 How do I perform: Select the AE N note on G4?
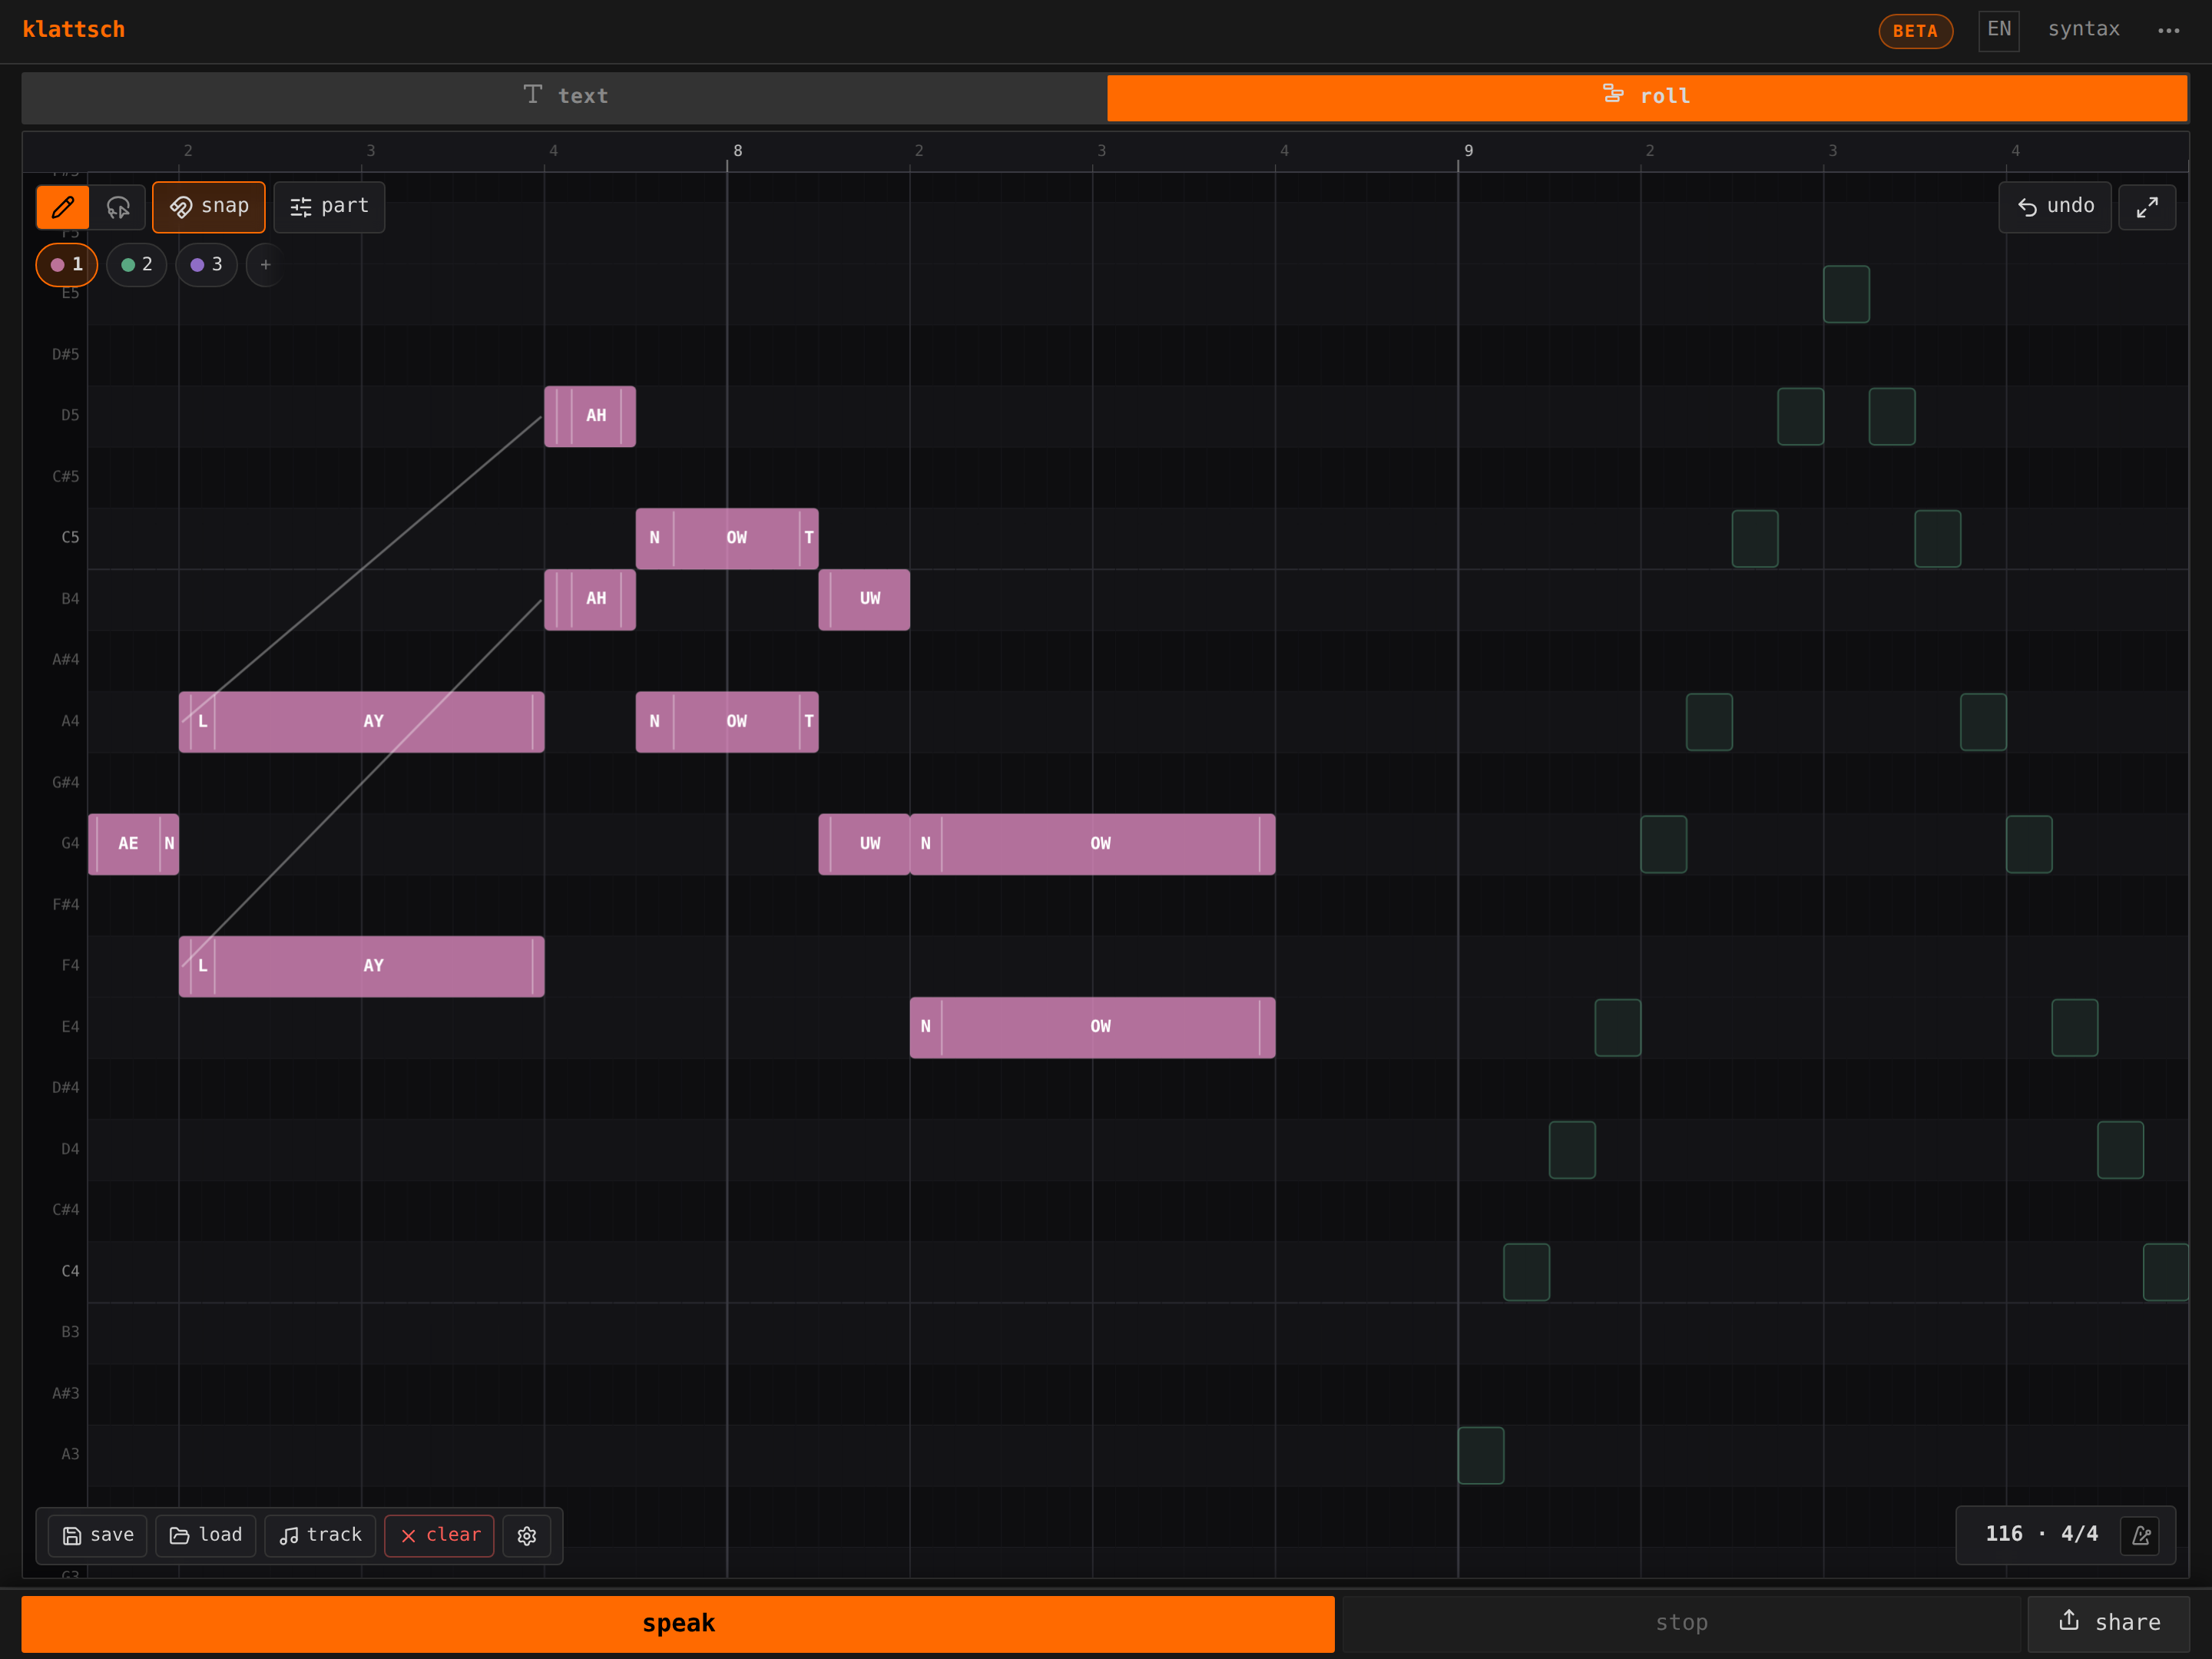134,844
